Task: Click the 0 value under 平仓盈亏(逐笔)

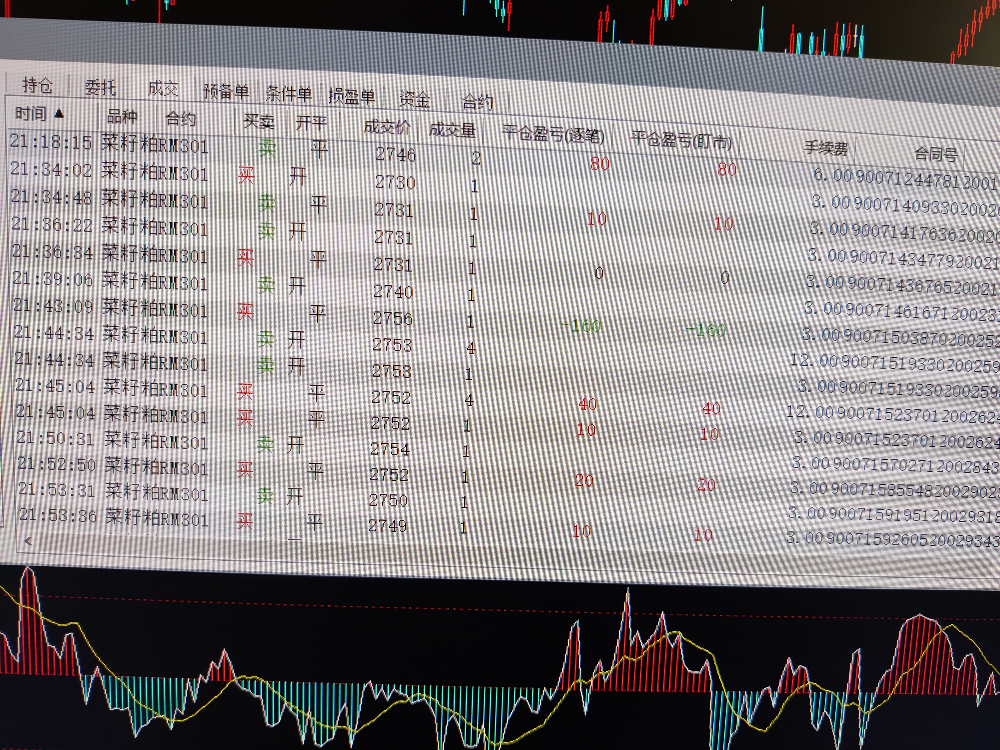Action: [x=598, y=273]
